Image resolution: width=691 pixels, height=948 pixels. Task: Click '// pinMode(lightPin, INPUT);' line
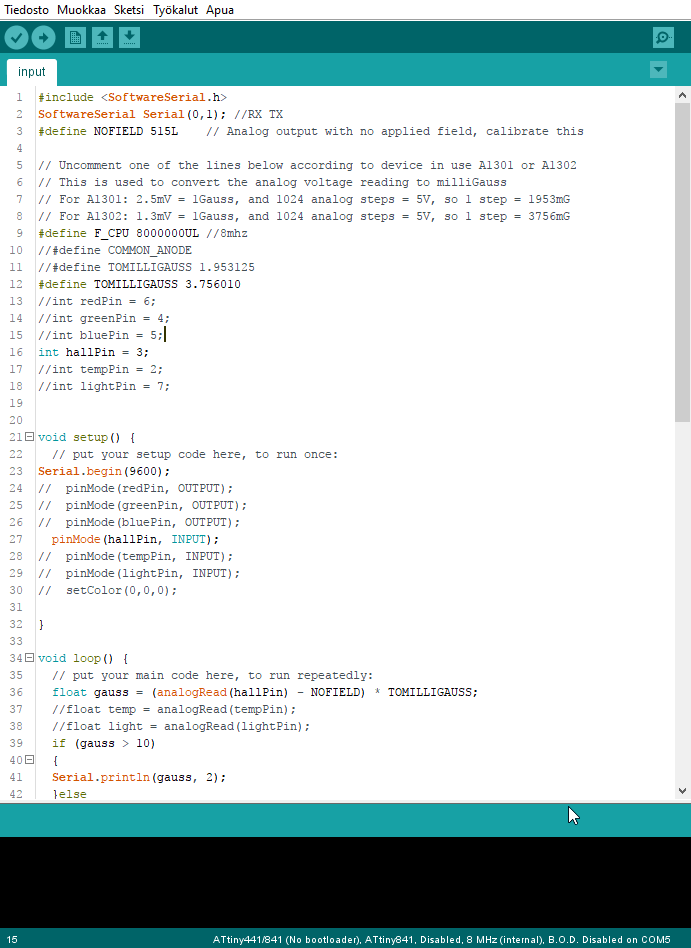139,573
